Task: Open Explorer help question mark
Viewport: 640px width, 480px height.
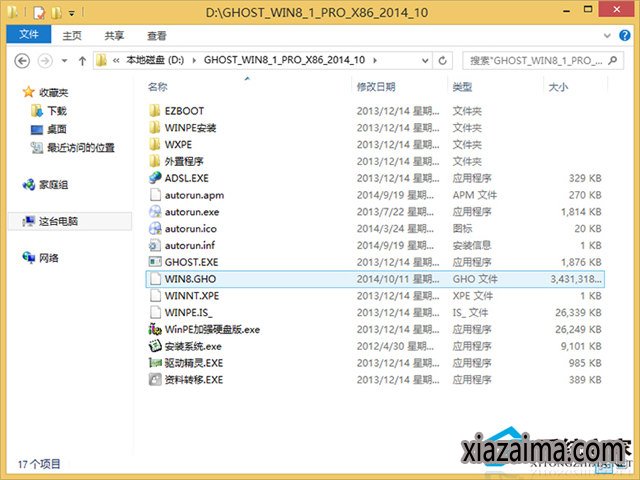Action: point(624,35)
